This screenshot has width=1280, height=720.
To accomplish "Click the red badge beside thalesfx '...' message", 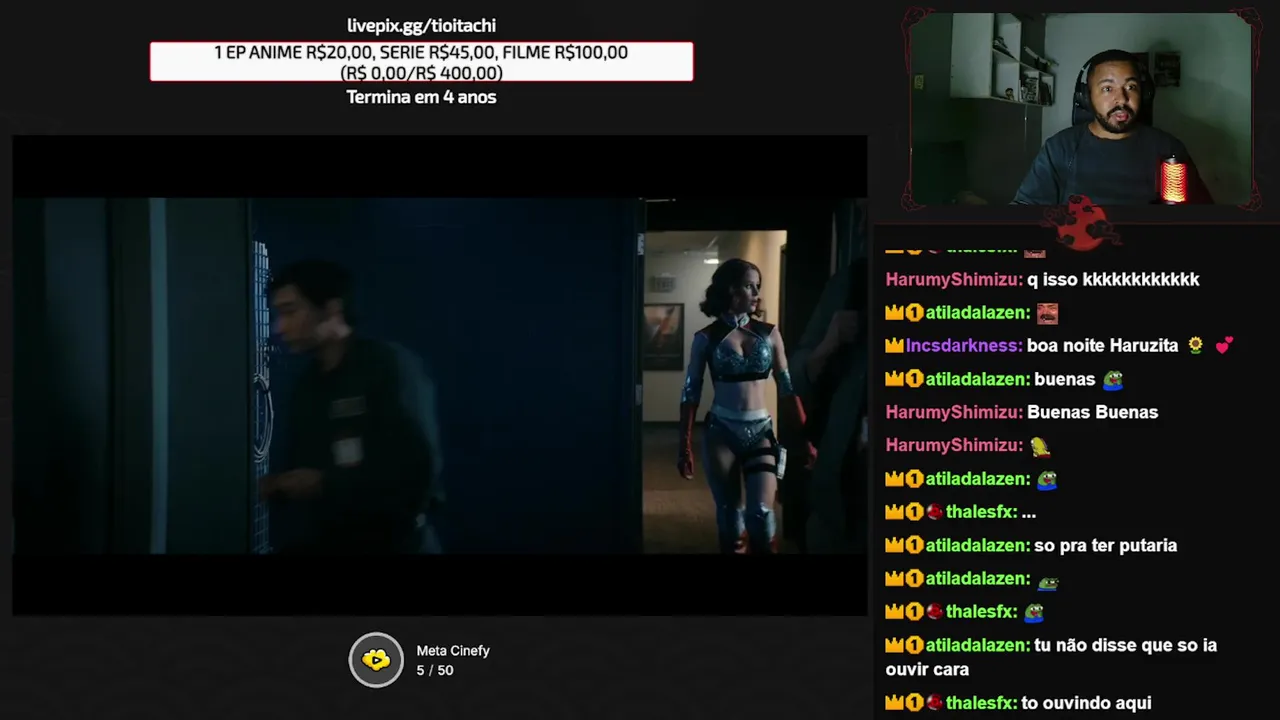I will point(934,511).
